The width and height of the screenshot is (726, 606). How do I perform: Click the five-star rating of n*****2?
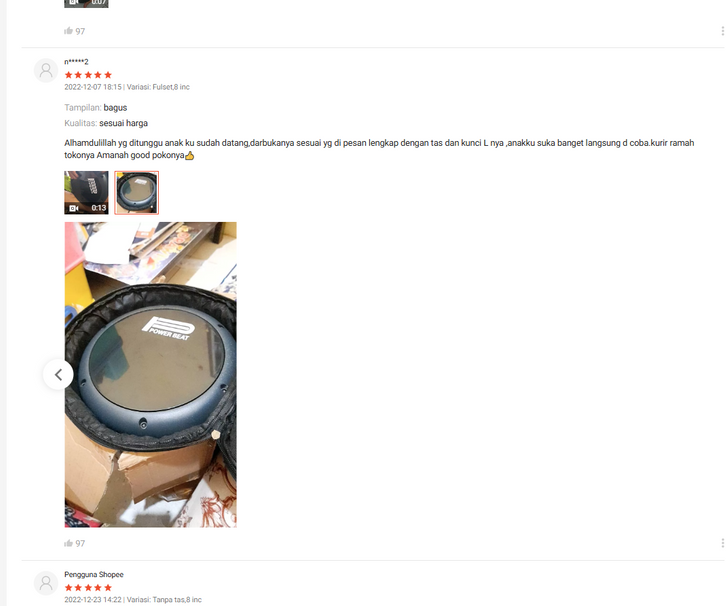point(88,75)
